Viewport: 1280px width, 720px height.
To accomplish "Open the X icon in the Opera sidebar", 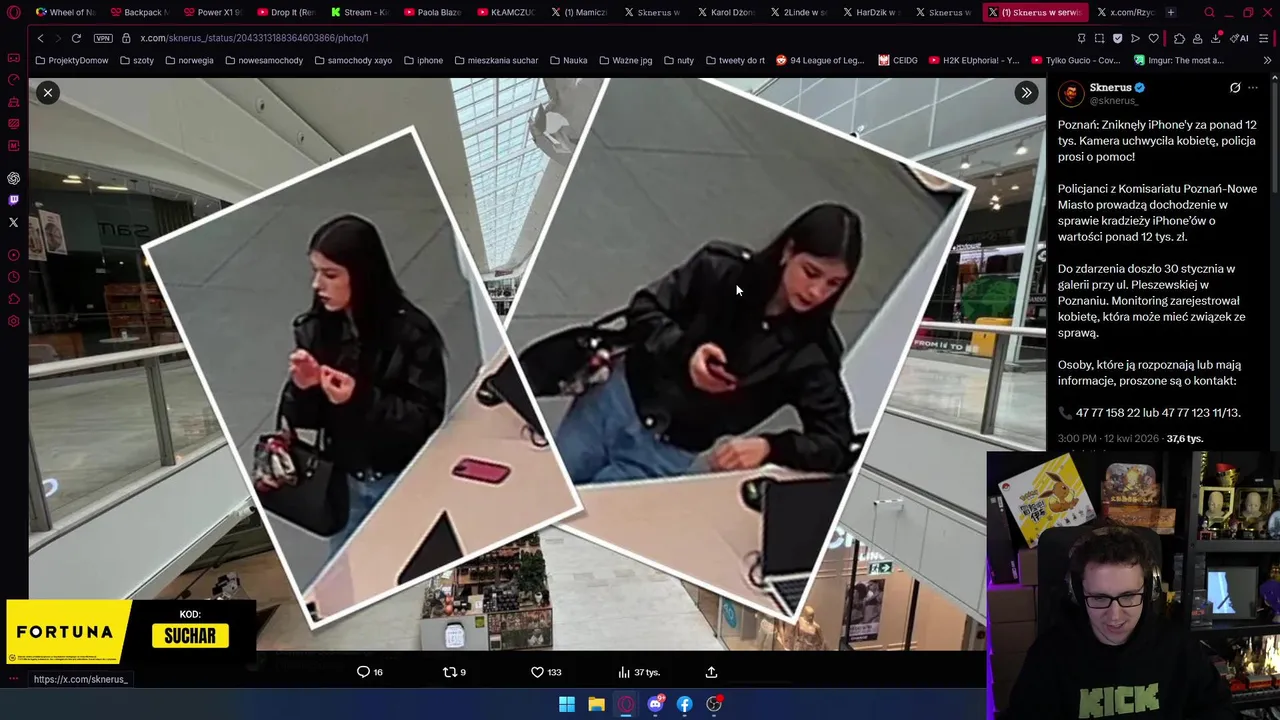I will (x=13, y=222).
